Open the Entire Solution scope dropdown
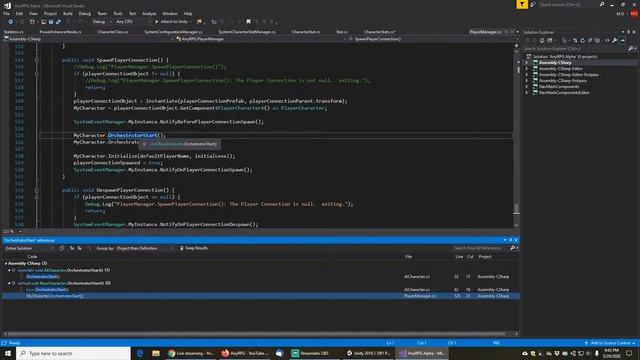This screenshot has width=640, height=360. coord(29,248)
